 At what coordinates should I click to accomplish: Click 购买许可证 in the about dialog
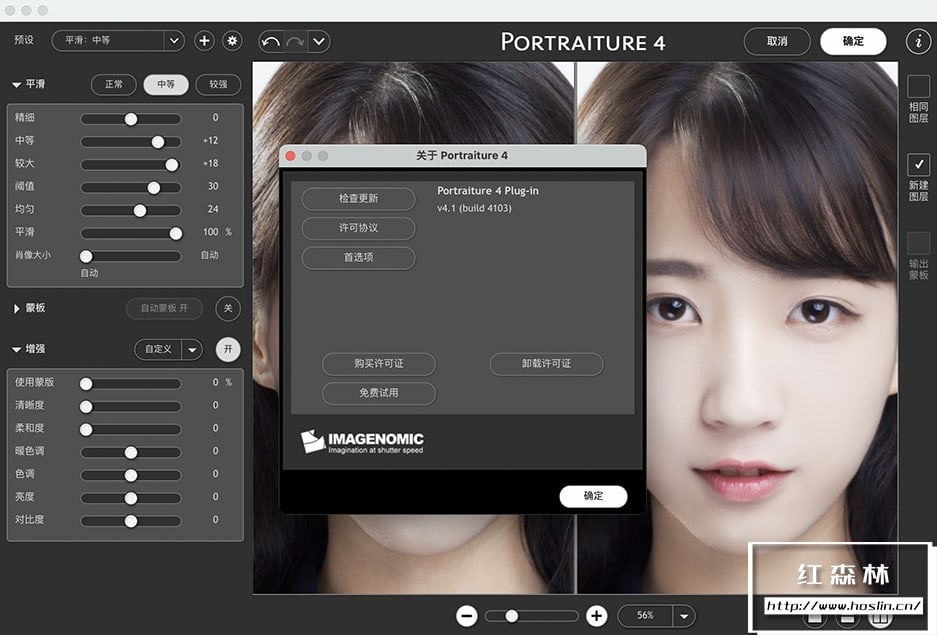tap(378, 364)
